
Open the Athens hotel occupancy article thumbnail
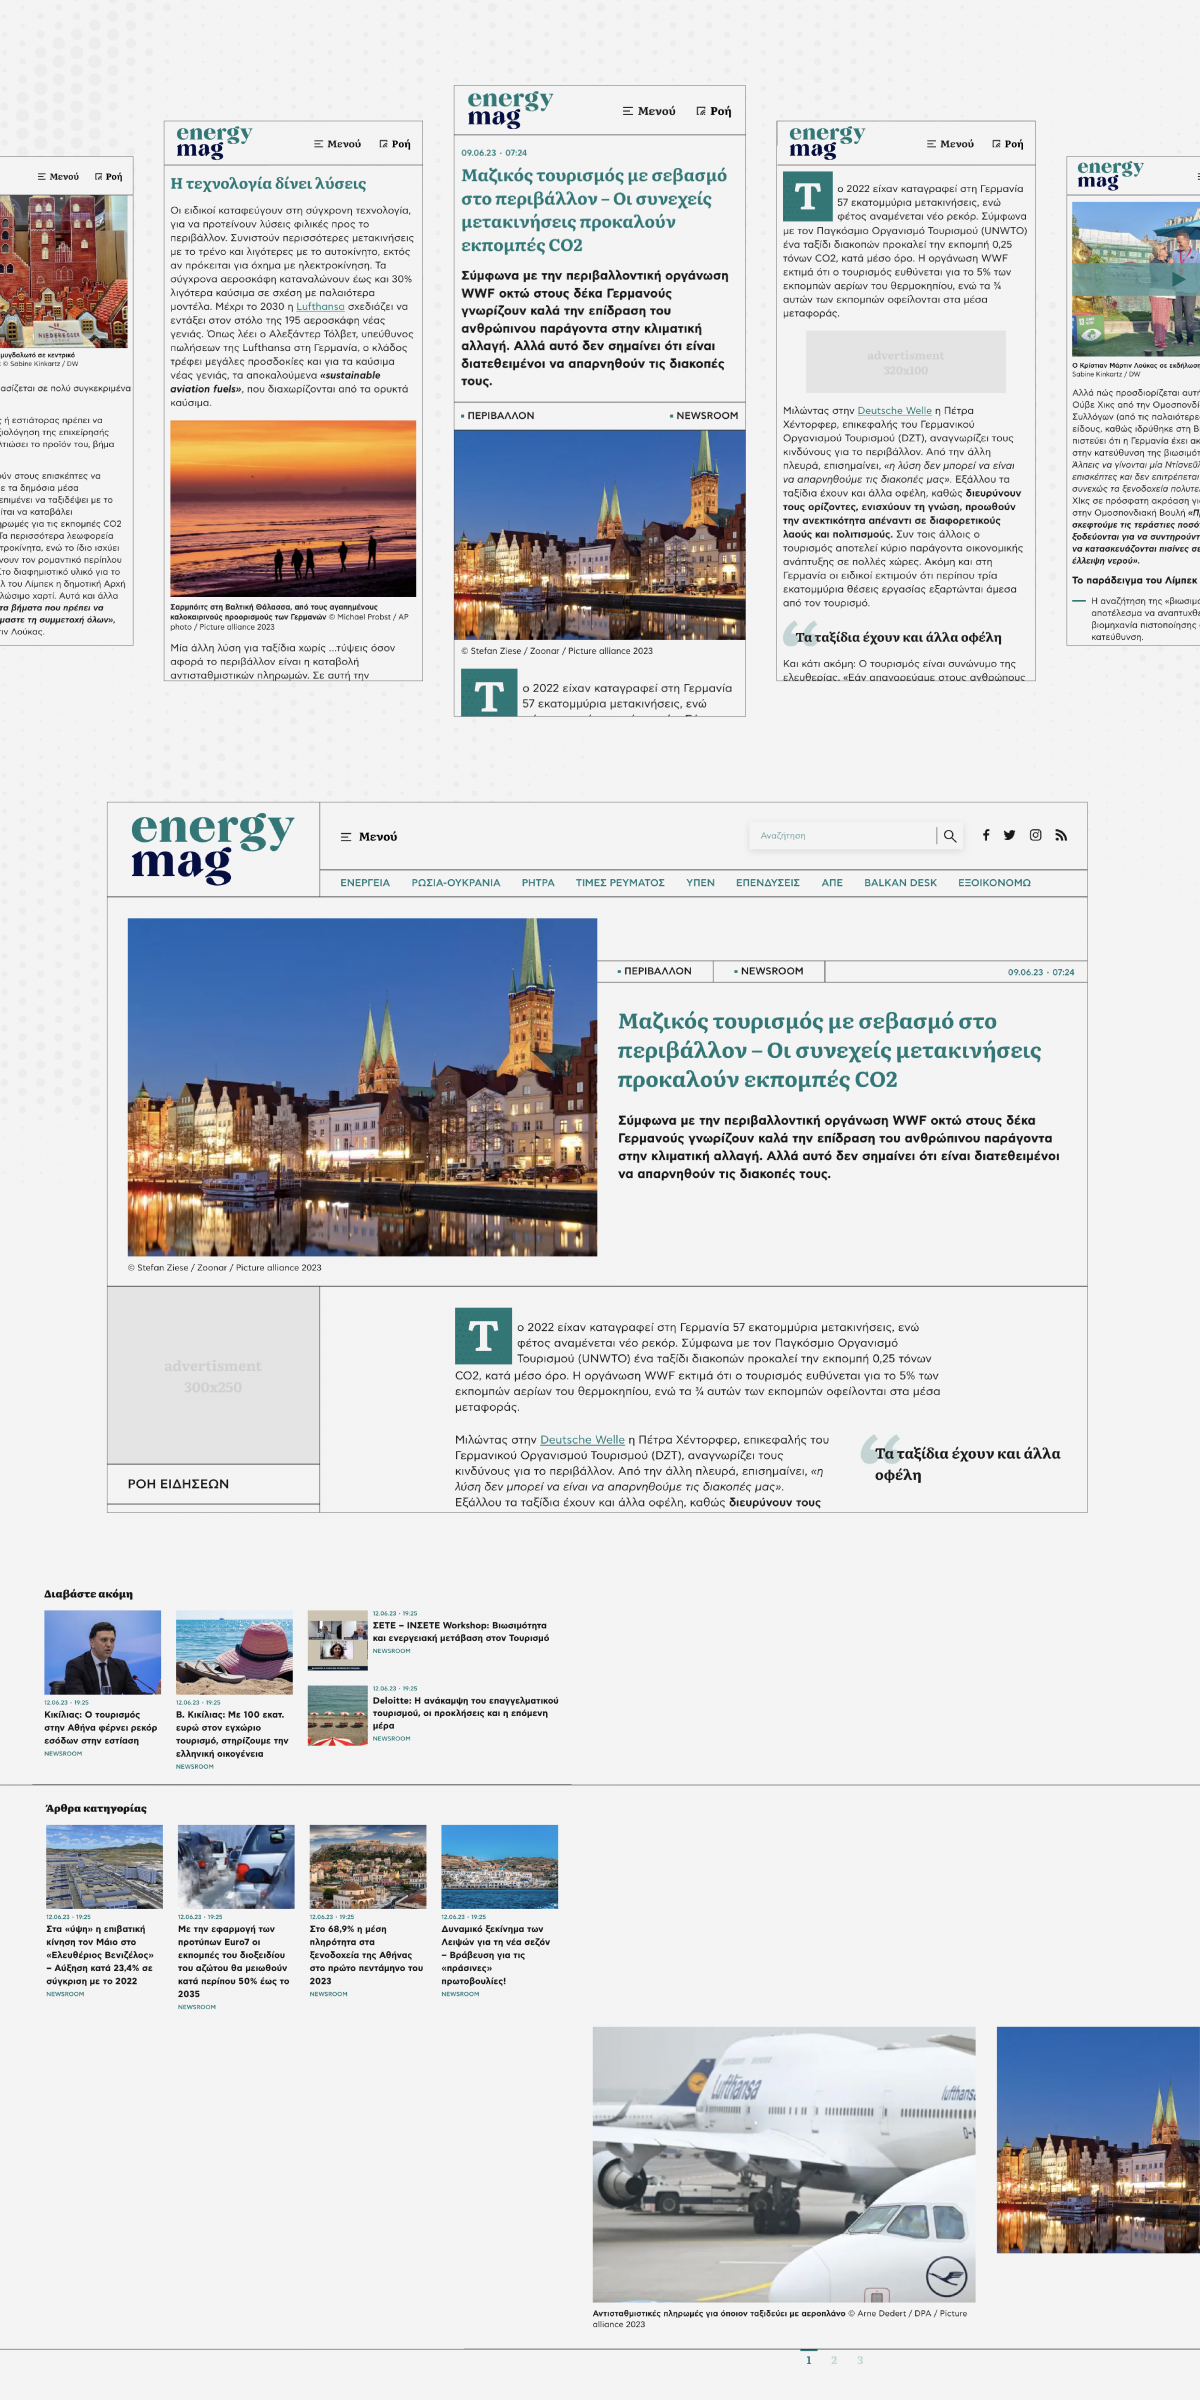(x=368, y=1867)
